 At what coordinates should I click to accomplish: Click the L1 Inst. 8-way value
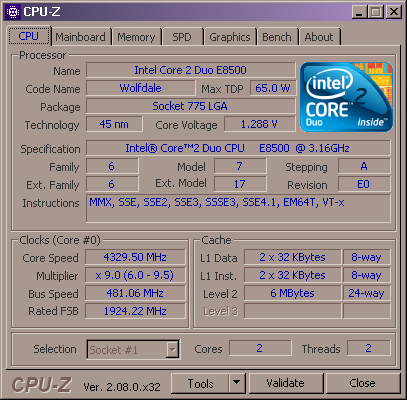pos(367,275)
